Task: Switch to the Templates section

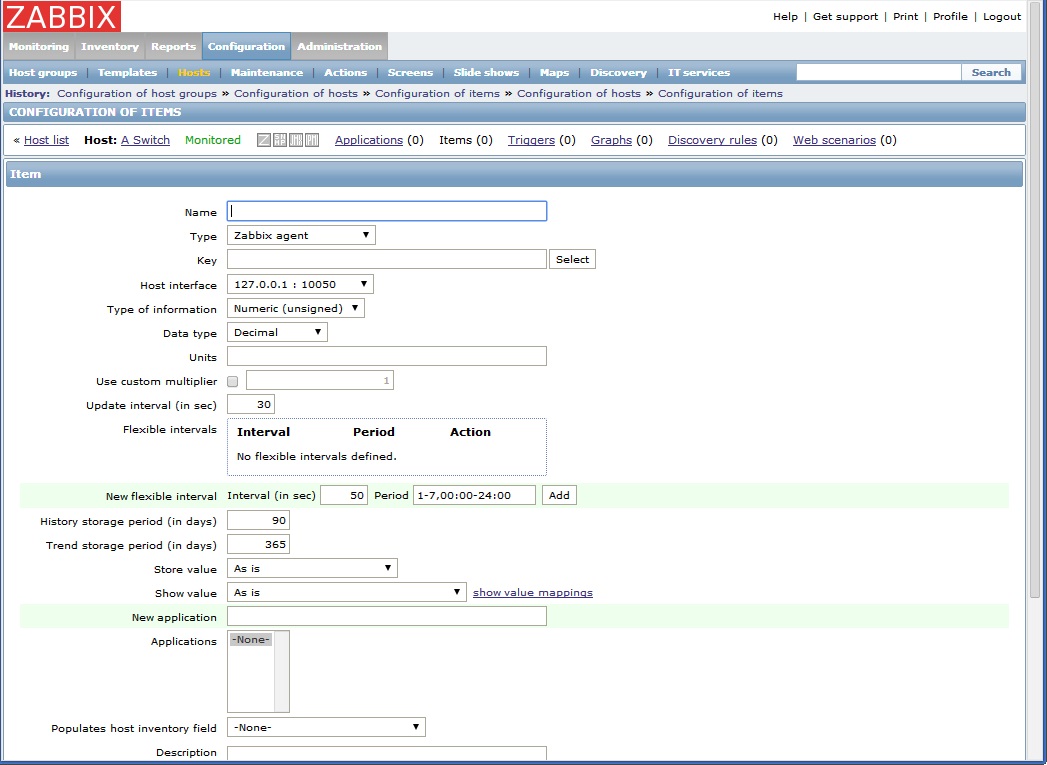Action: tap(126, 72)
